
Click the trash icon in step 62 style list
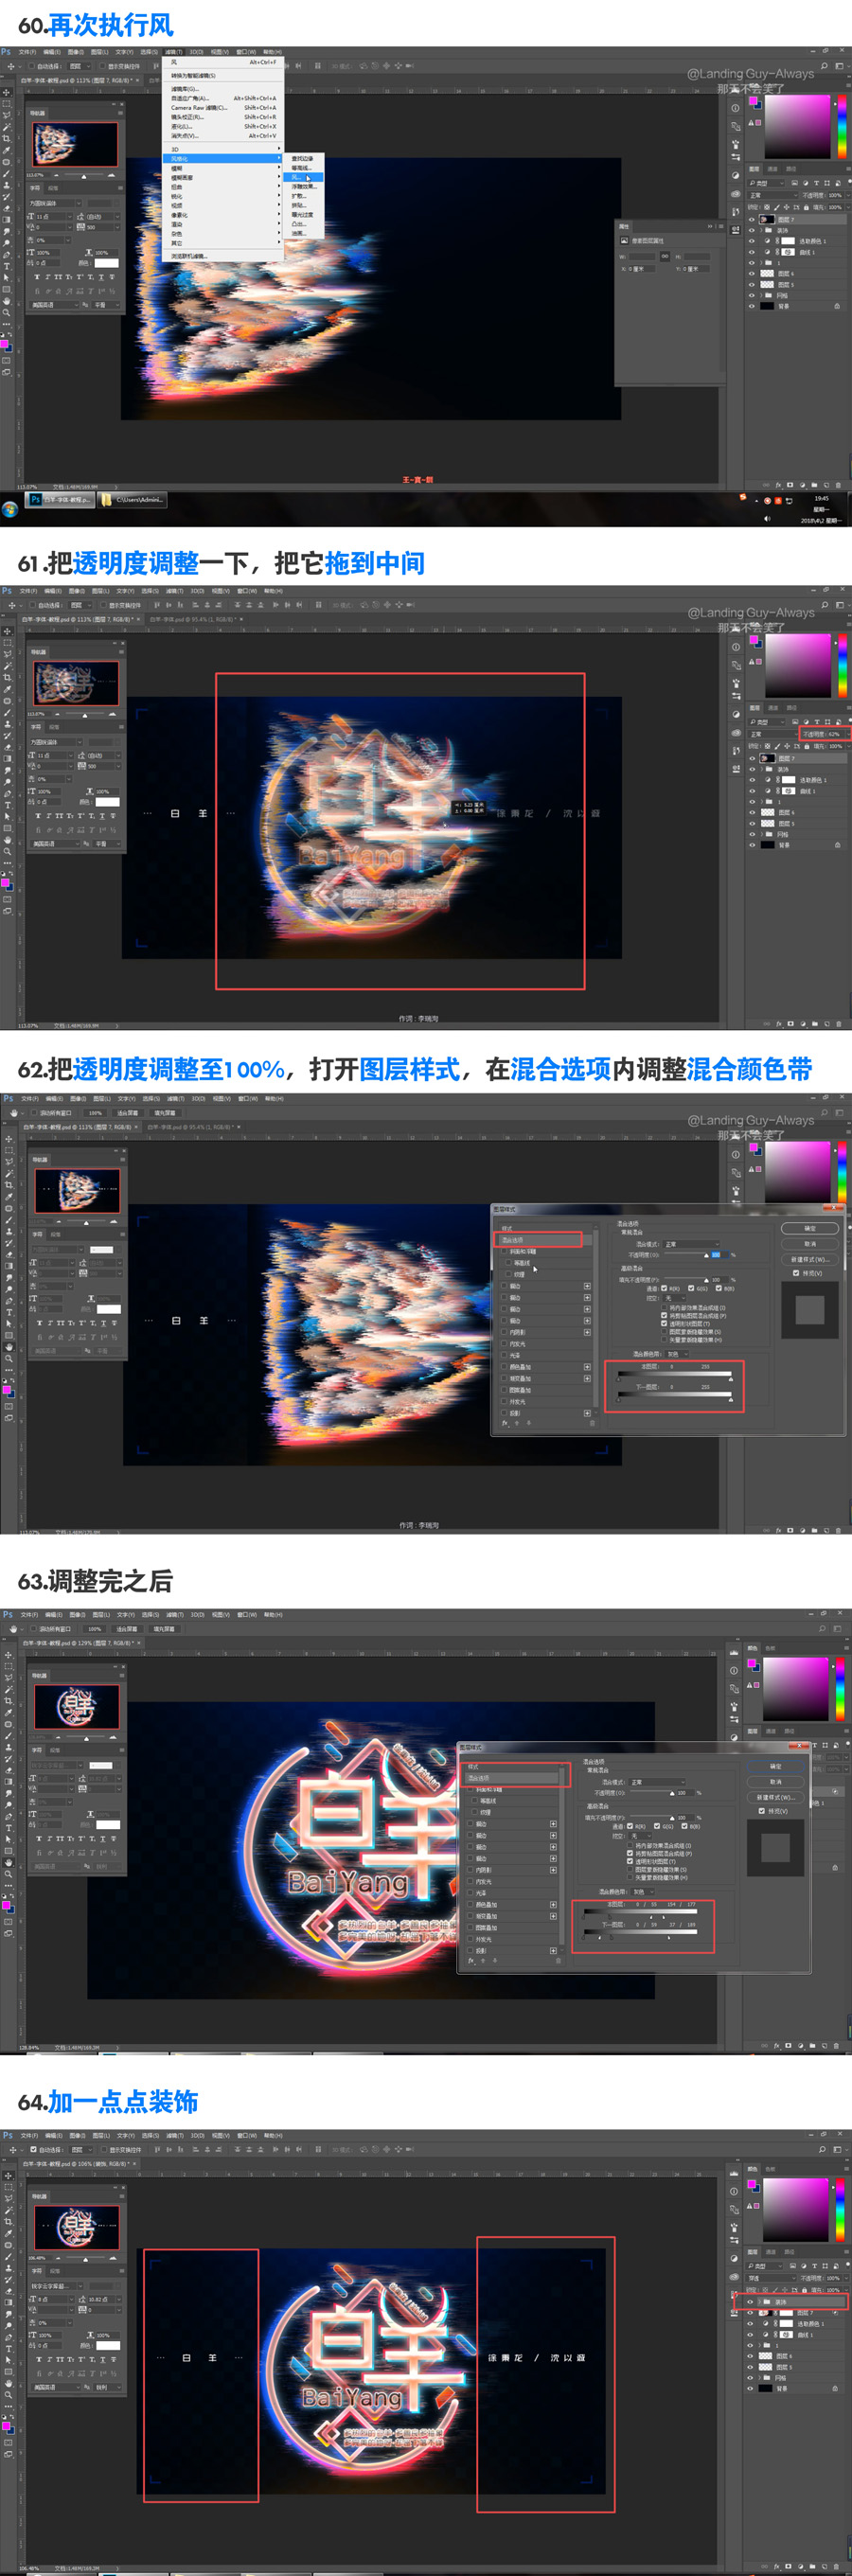pyautogui.click(x=592, y=1423)
